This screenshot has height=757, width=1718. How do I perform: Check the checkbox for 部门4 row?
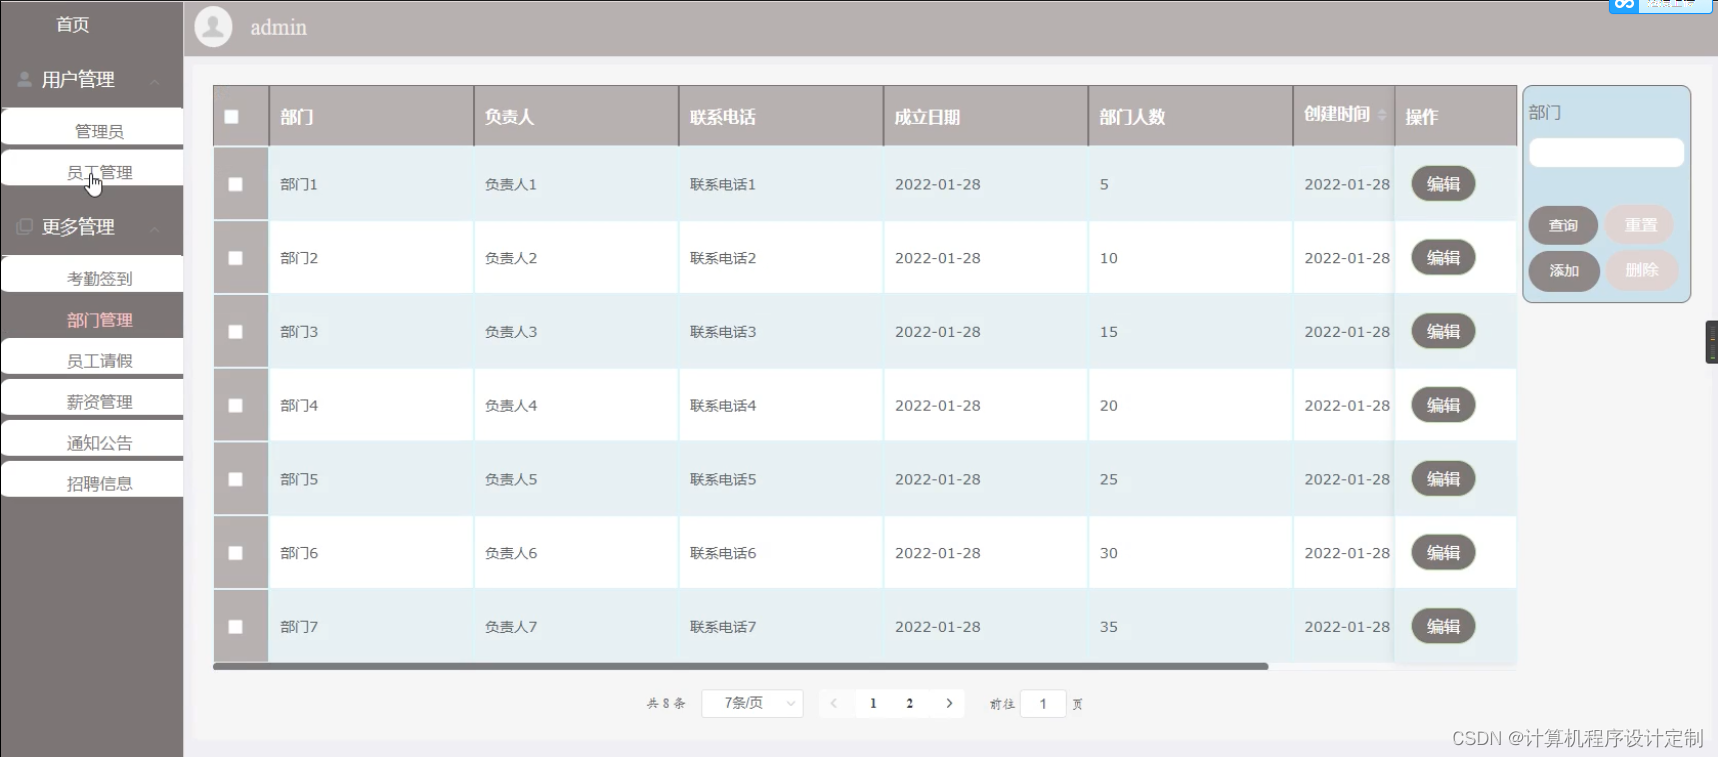(236, 406)
